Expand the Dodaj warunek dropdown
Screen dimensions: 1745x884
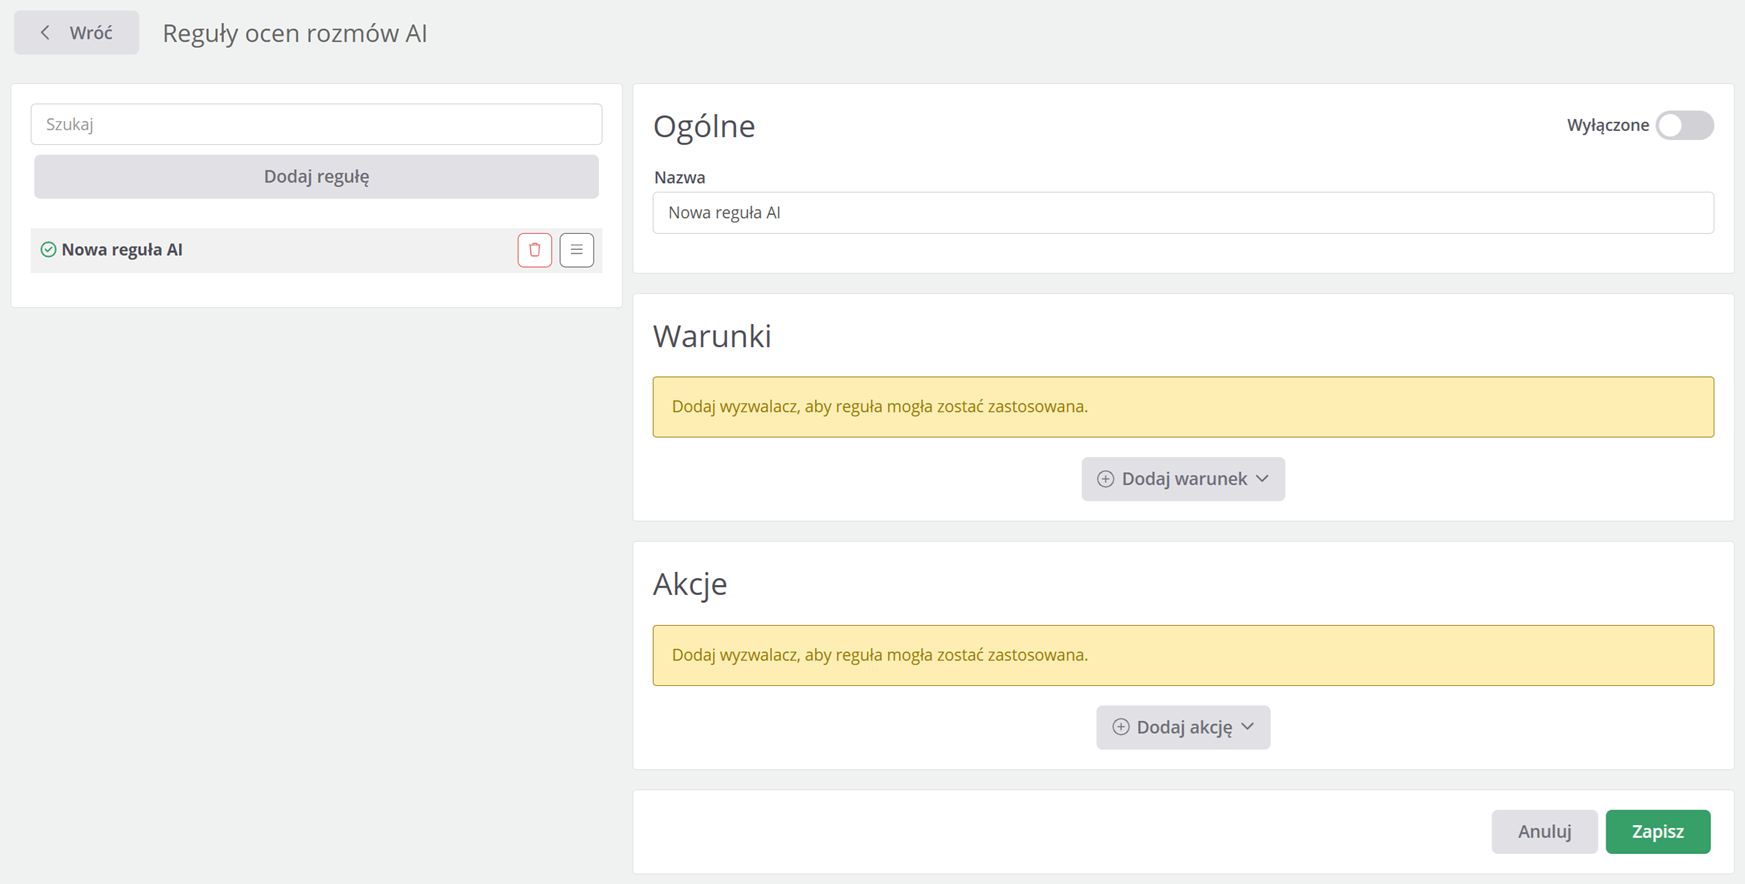click(x=1183, y=479)
